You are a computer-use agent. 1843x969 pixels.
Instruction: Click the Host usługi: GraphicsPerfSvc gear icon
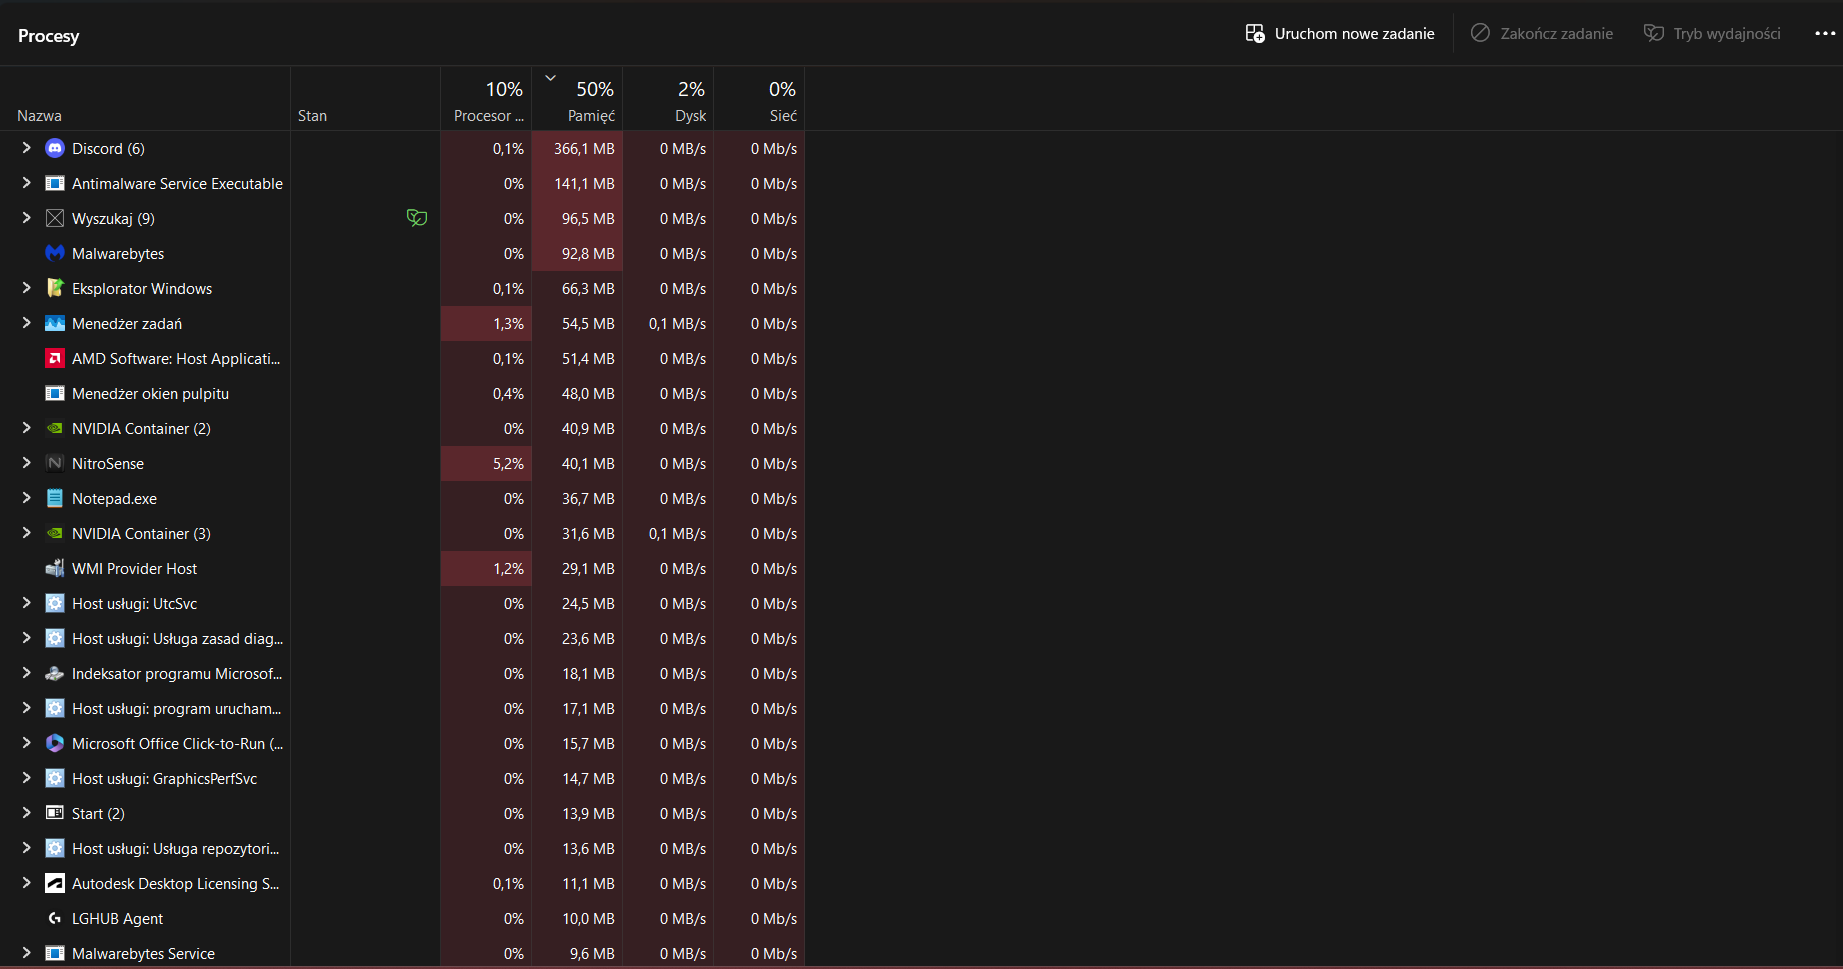click(55, 778)
